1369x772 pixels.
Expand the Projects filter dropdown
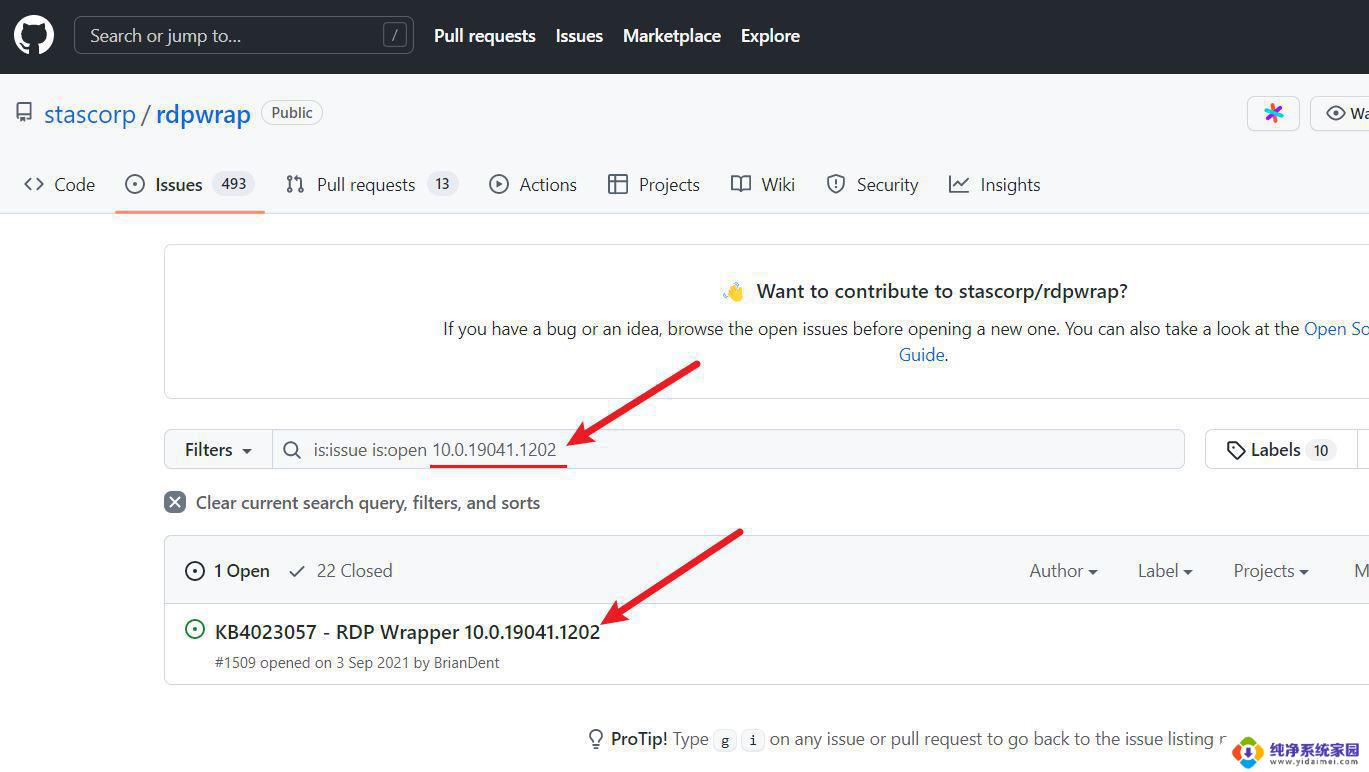click(x=1271, y=571)
